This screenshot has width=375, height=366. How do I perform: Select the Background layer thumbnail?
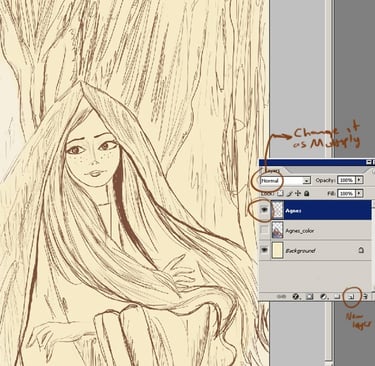tap(277, 250)
